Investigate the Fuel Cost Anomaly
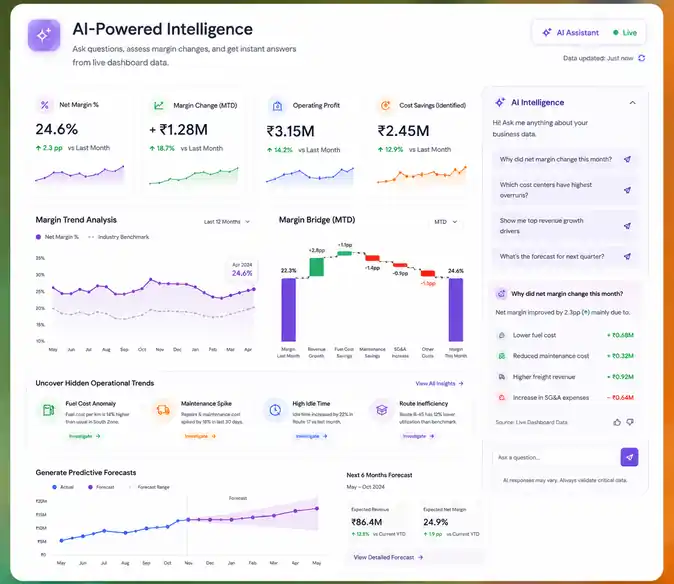This screenshot has width=674, height=584. [84, 436]
